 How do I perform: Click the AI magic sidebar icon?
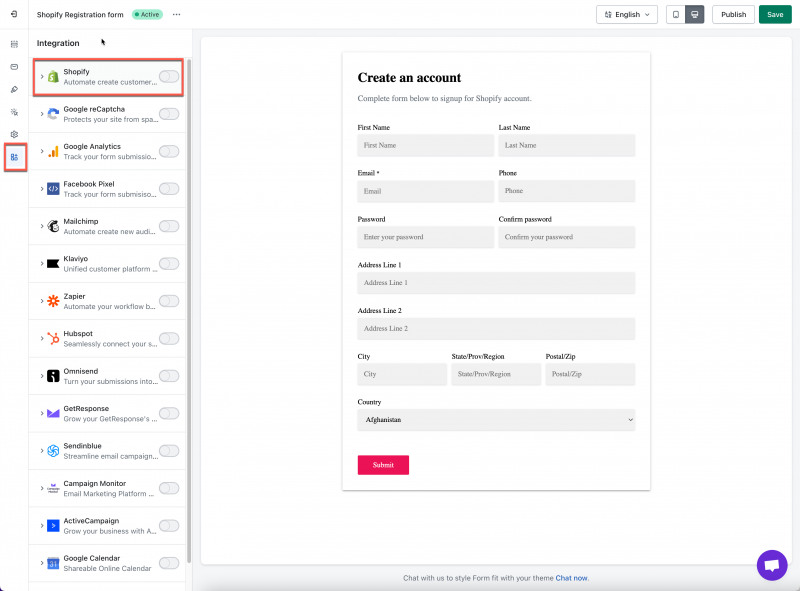[x=14, y=112]
